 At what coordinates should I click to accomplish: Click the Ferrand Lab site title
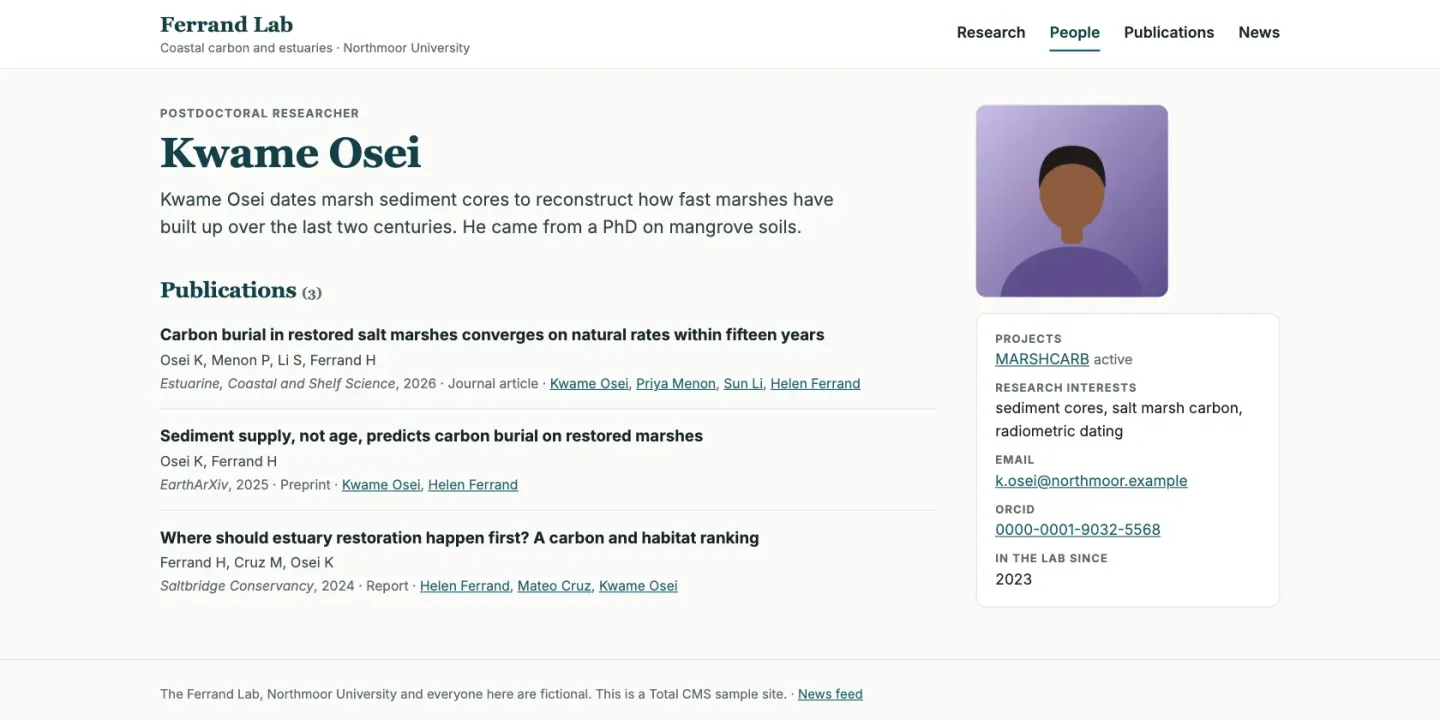[x=226, y=24]
